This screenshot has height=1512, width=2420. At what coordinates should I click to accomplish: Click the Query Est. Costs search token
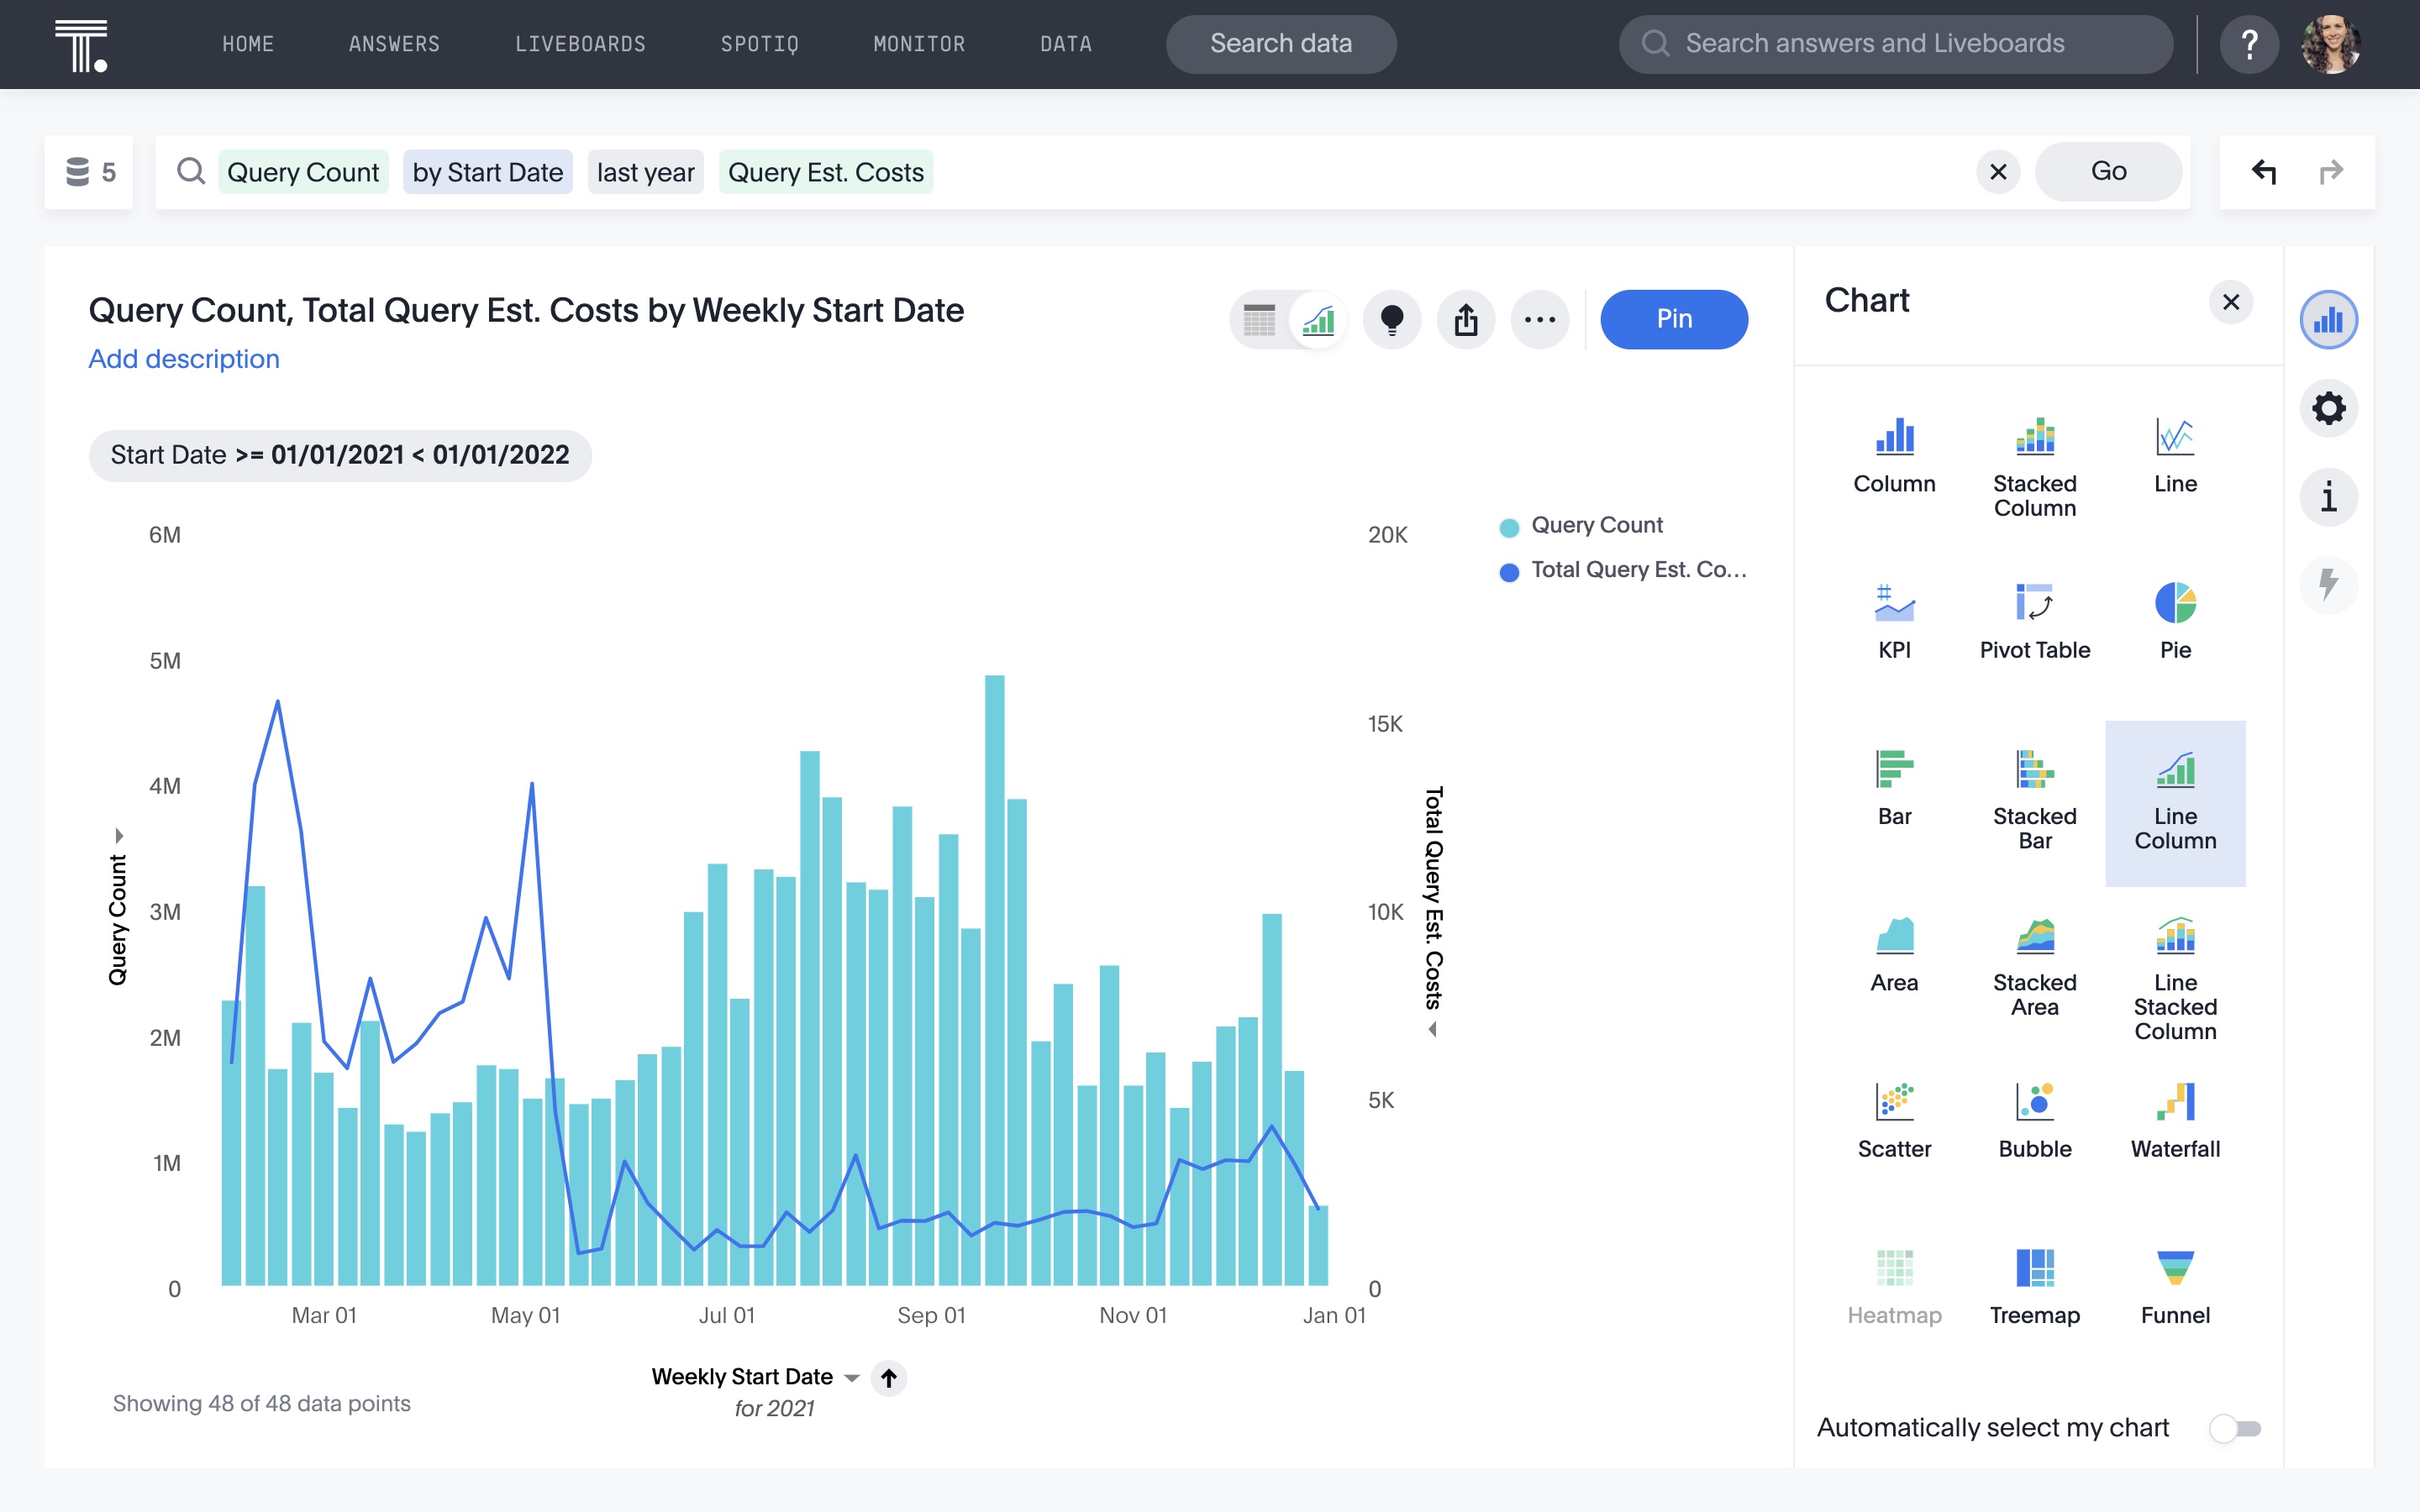[826, 172]
